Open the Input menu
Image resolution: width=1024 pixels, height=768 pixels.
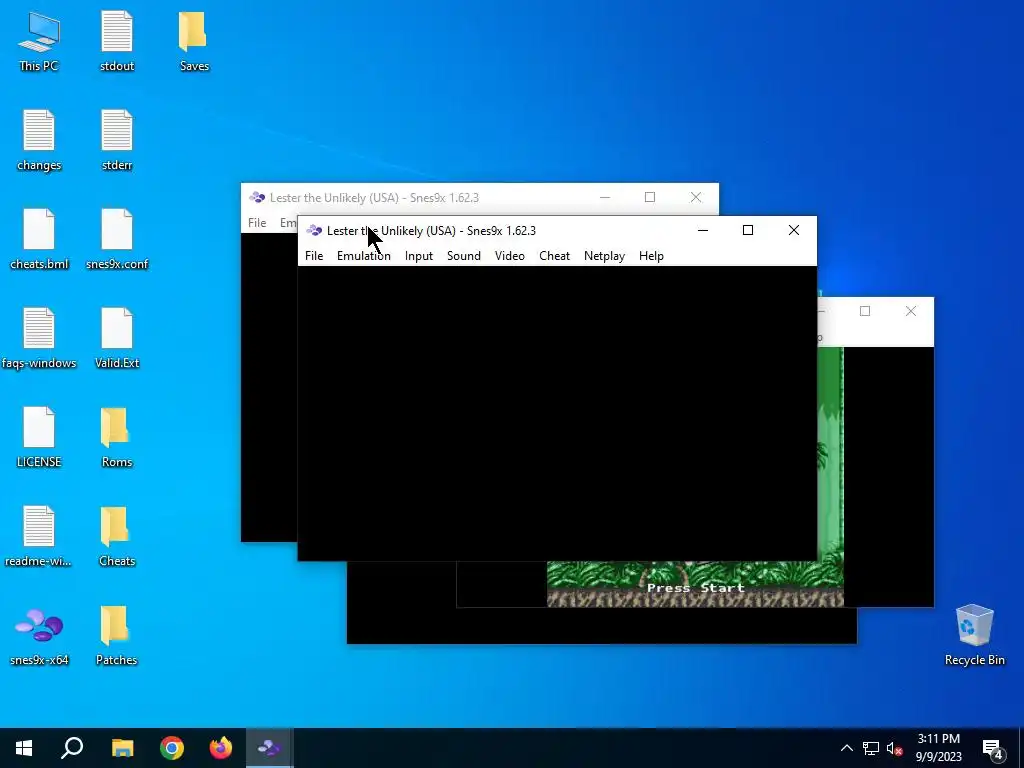click(419, 256)
